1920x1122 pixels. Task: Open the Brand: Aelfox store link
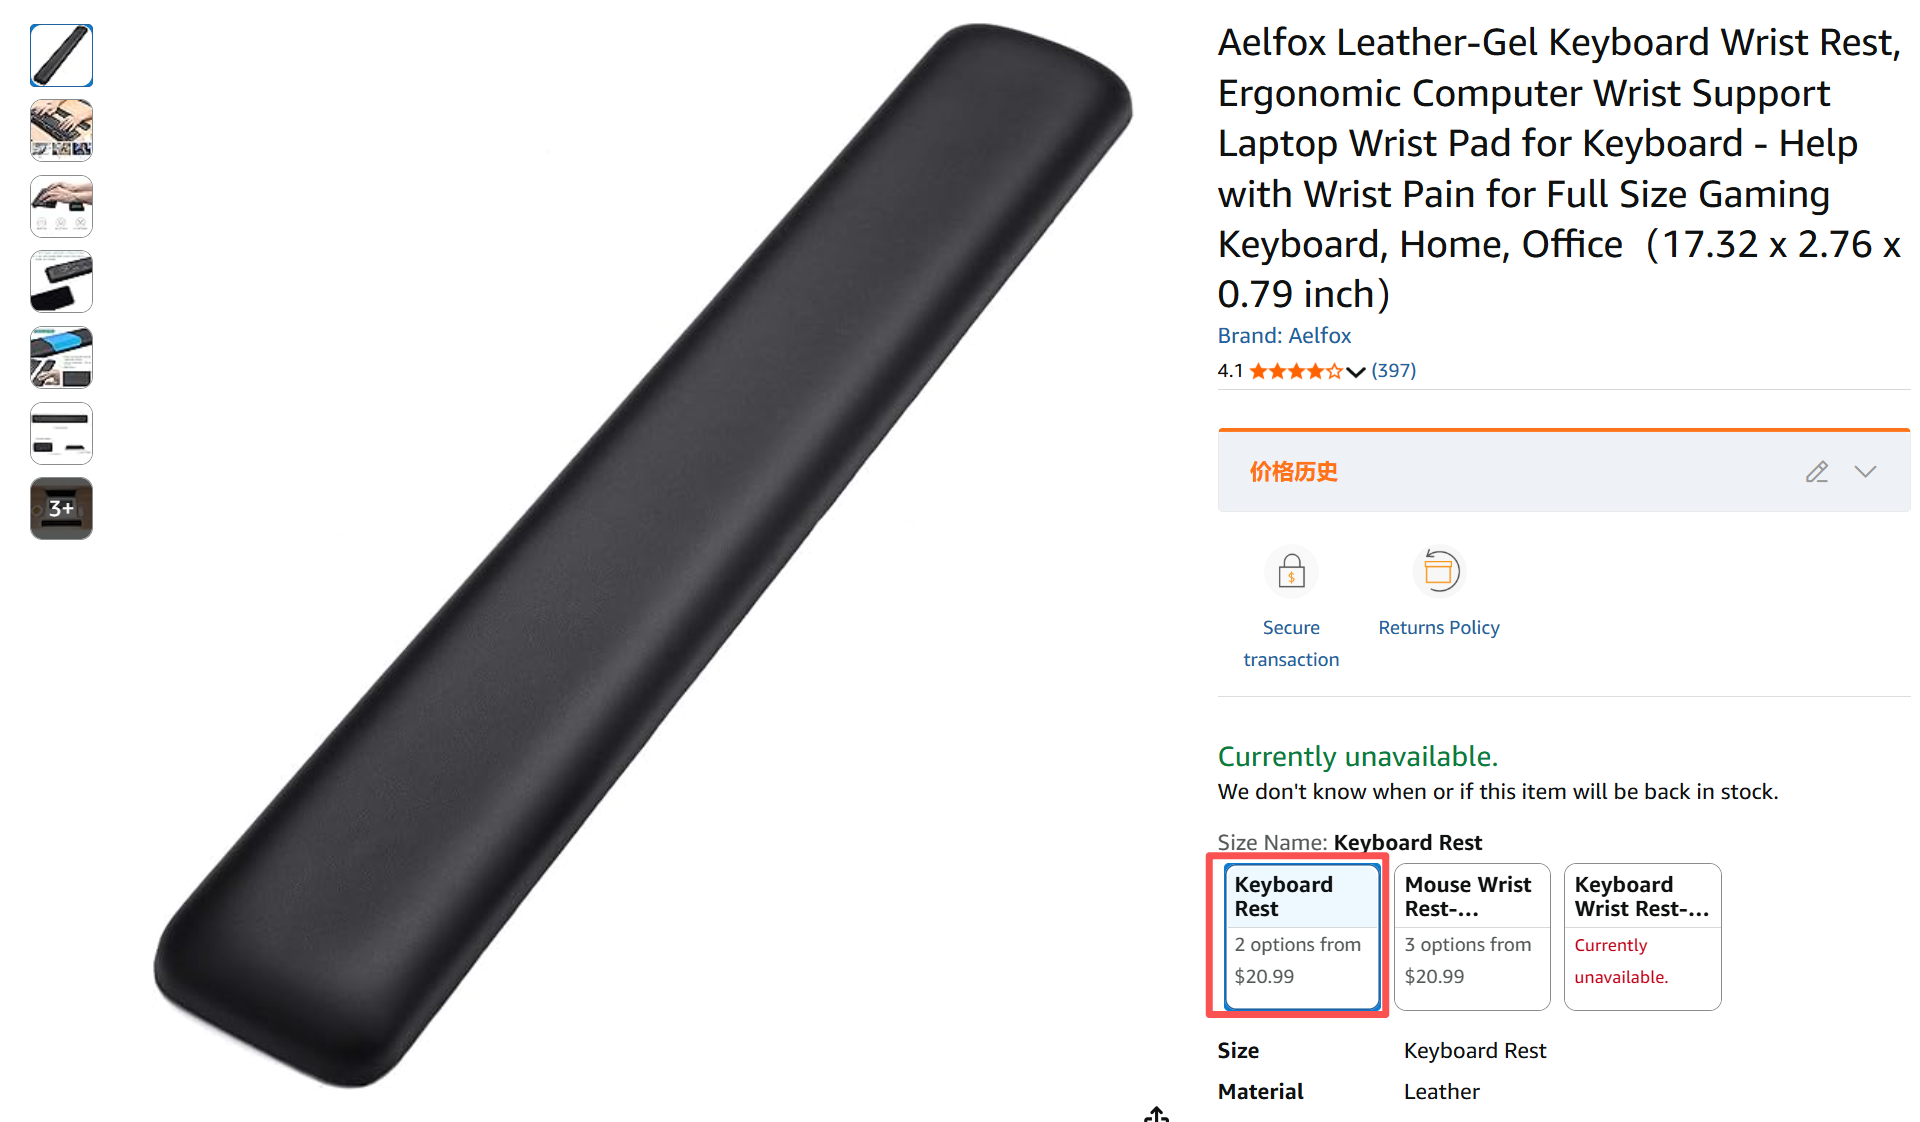point(1284,336)
